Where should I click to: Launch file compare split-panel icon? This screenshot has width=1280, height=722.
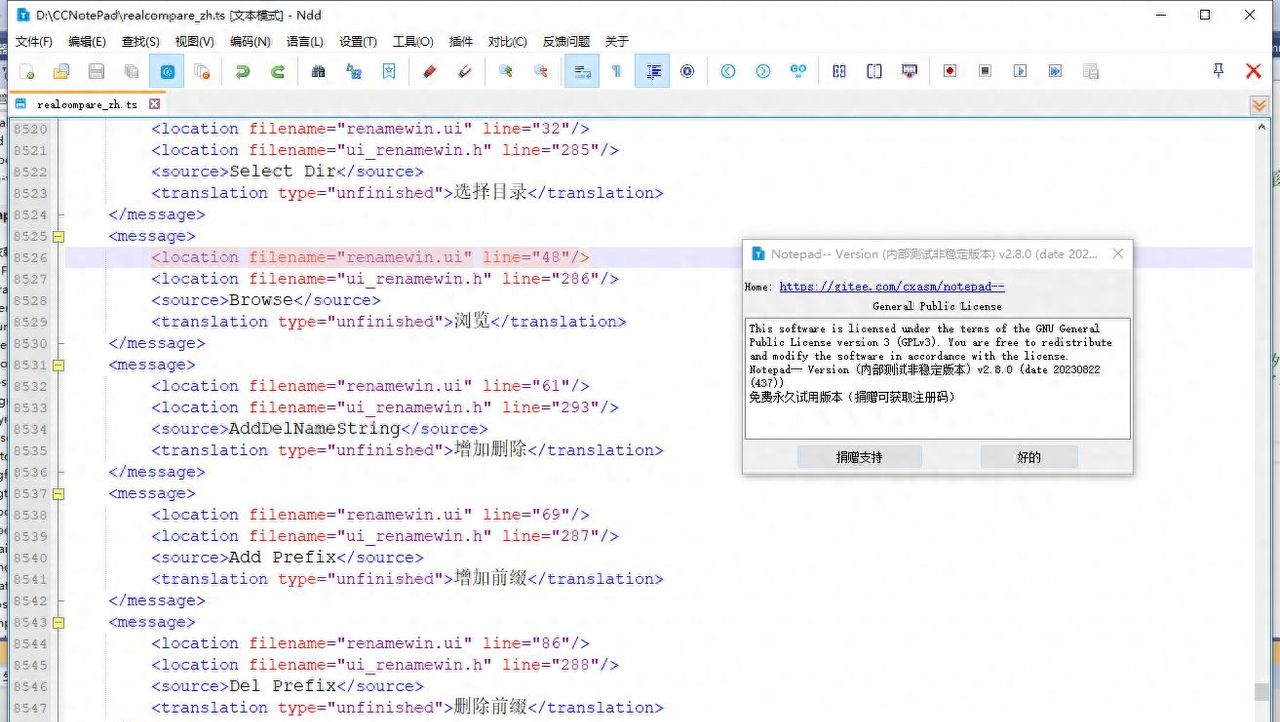838,71
